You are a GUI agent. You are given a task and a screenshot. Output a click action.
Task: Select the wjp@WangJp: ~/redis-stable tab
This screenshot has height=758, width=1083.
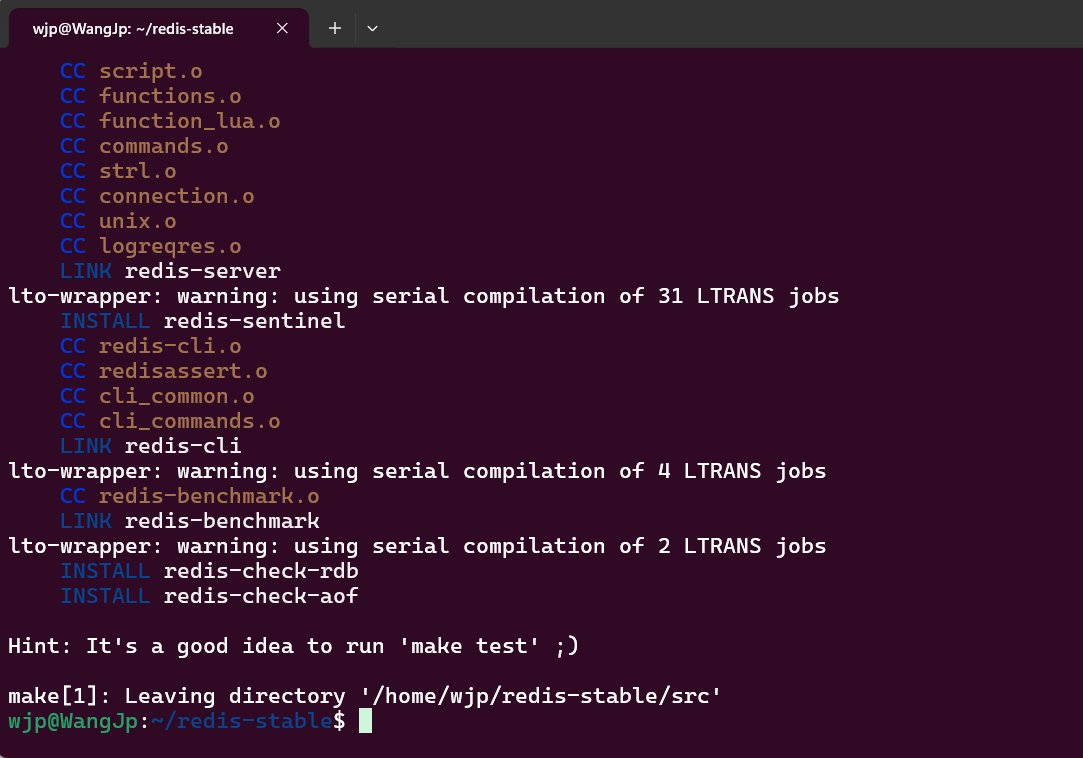159,28
